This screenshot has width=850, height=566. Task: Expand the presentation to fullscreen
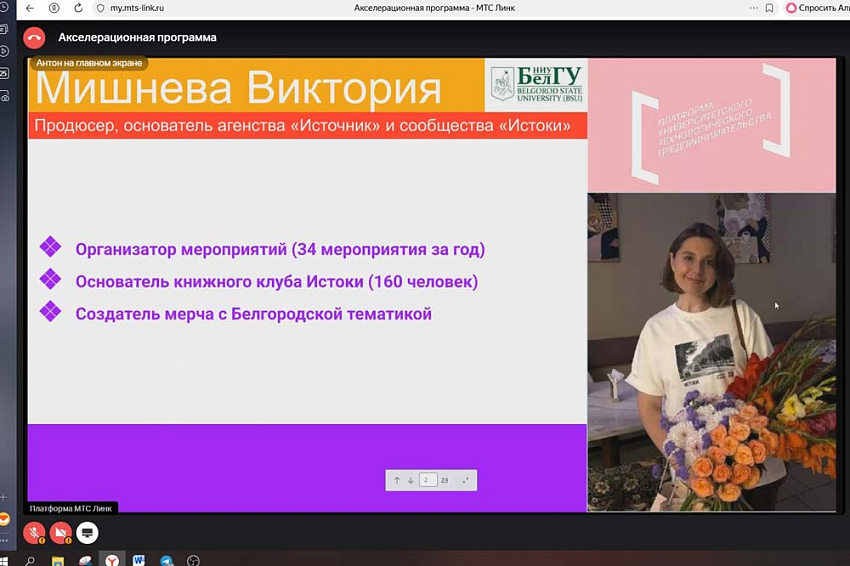465,481
